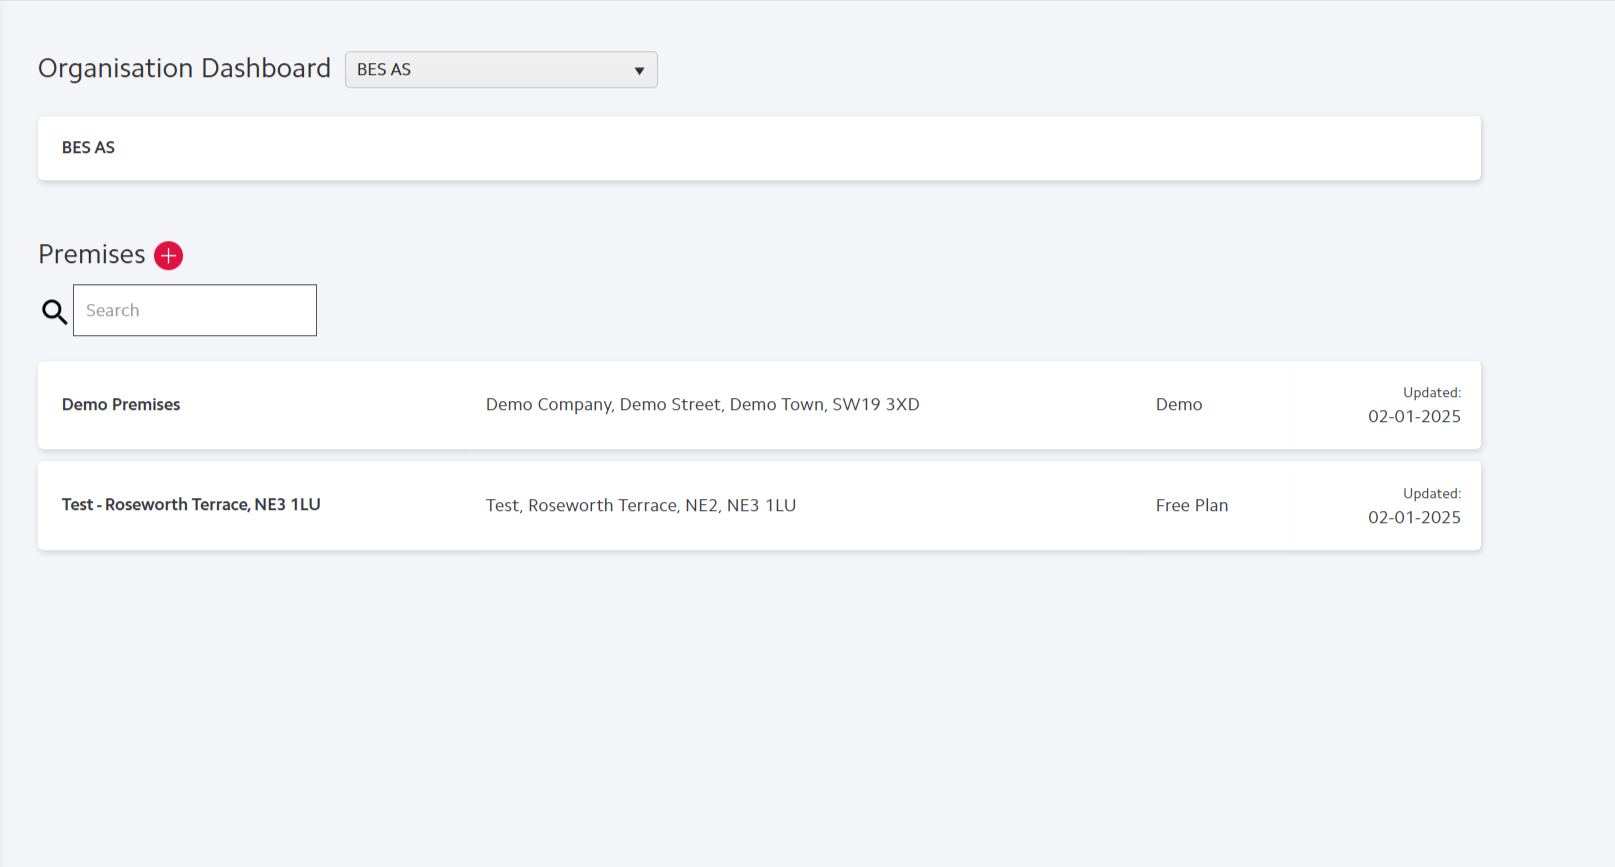
Task: Click the Free Plan label
Action: (1191, 506)
